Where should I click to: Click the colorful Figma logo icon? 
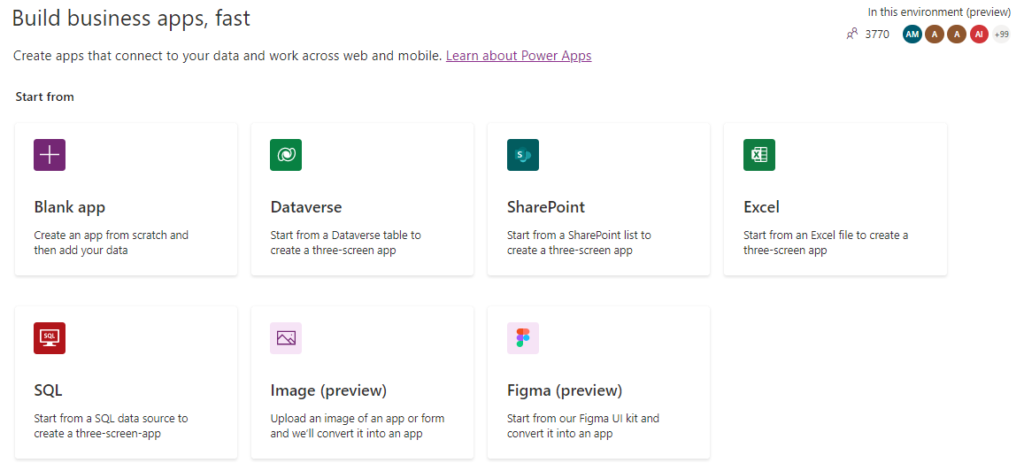[x=523, y=338]
